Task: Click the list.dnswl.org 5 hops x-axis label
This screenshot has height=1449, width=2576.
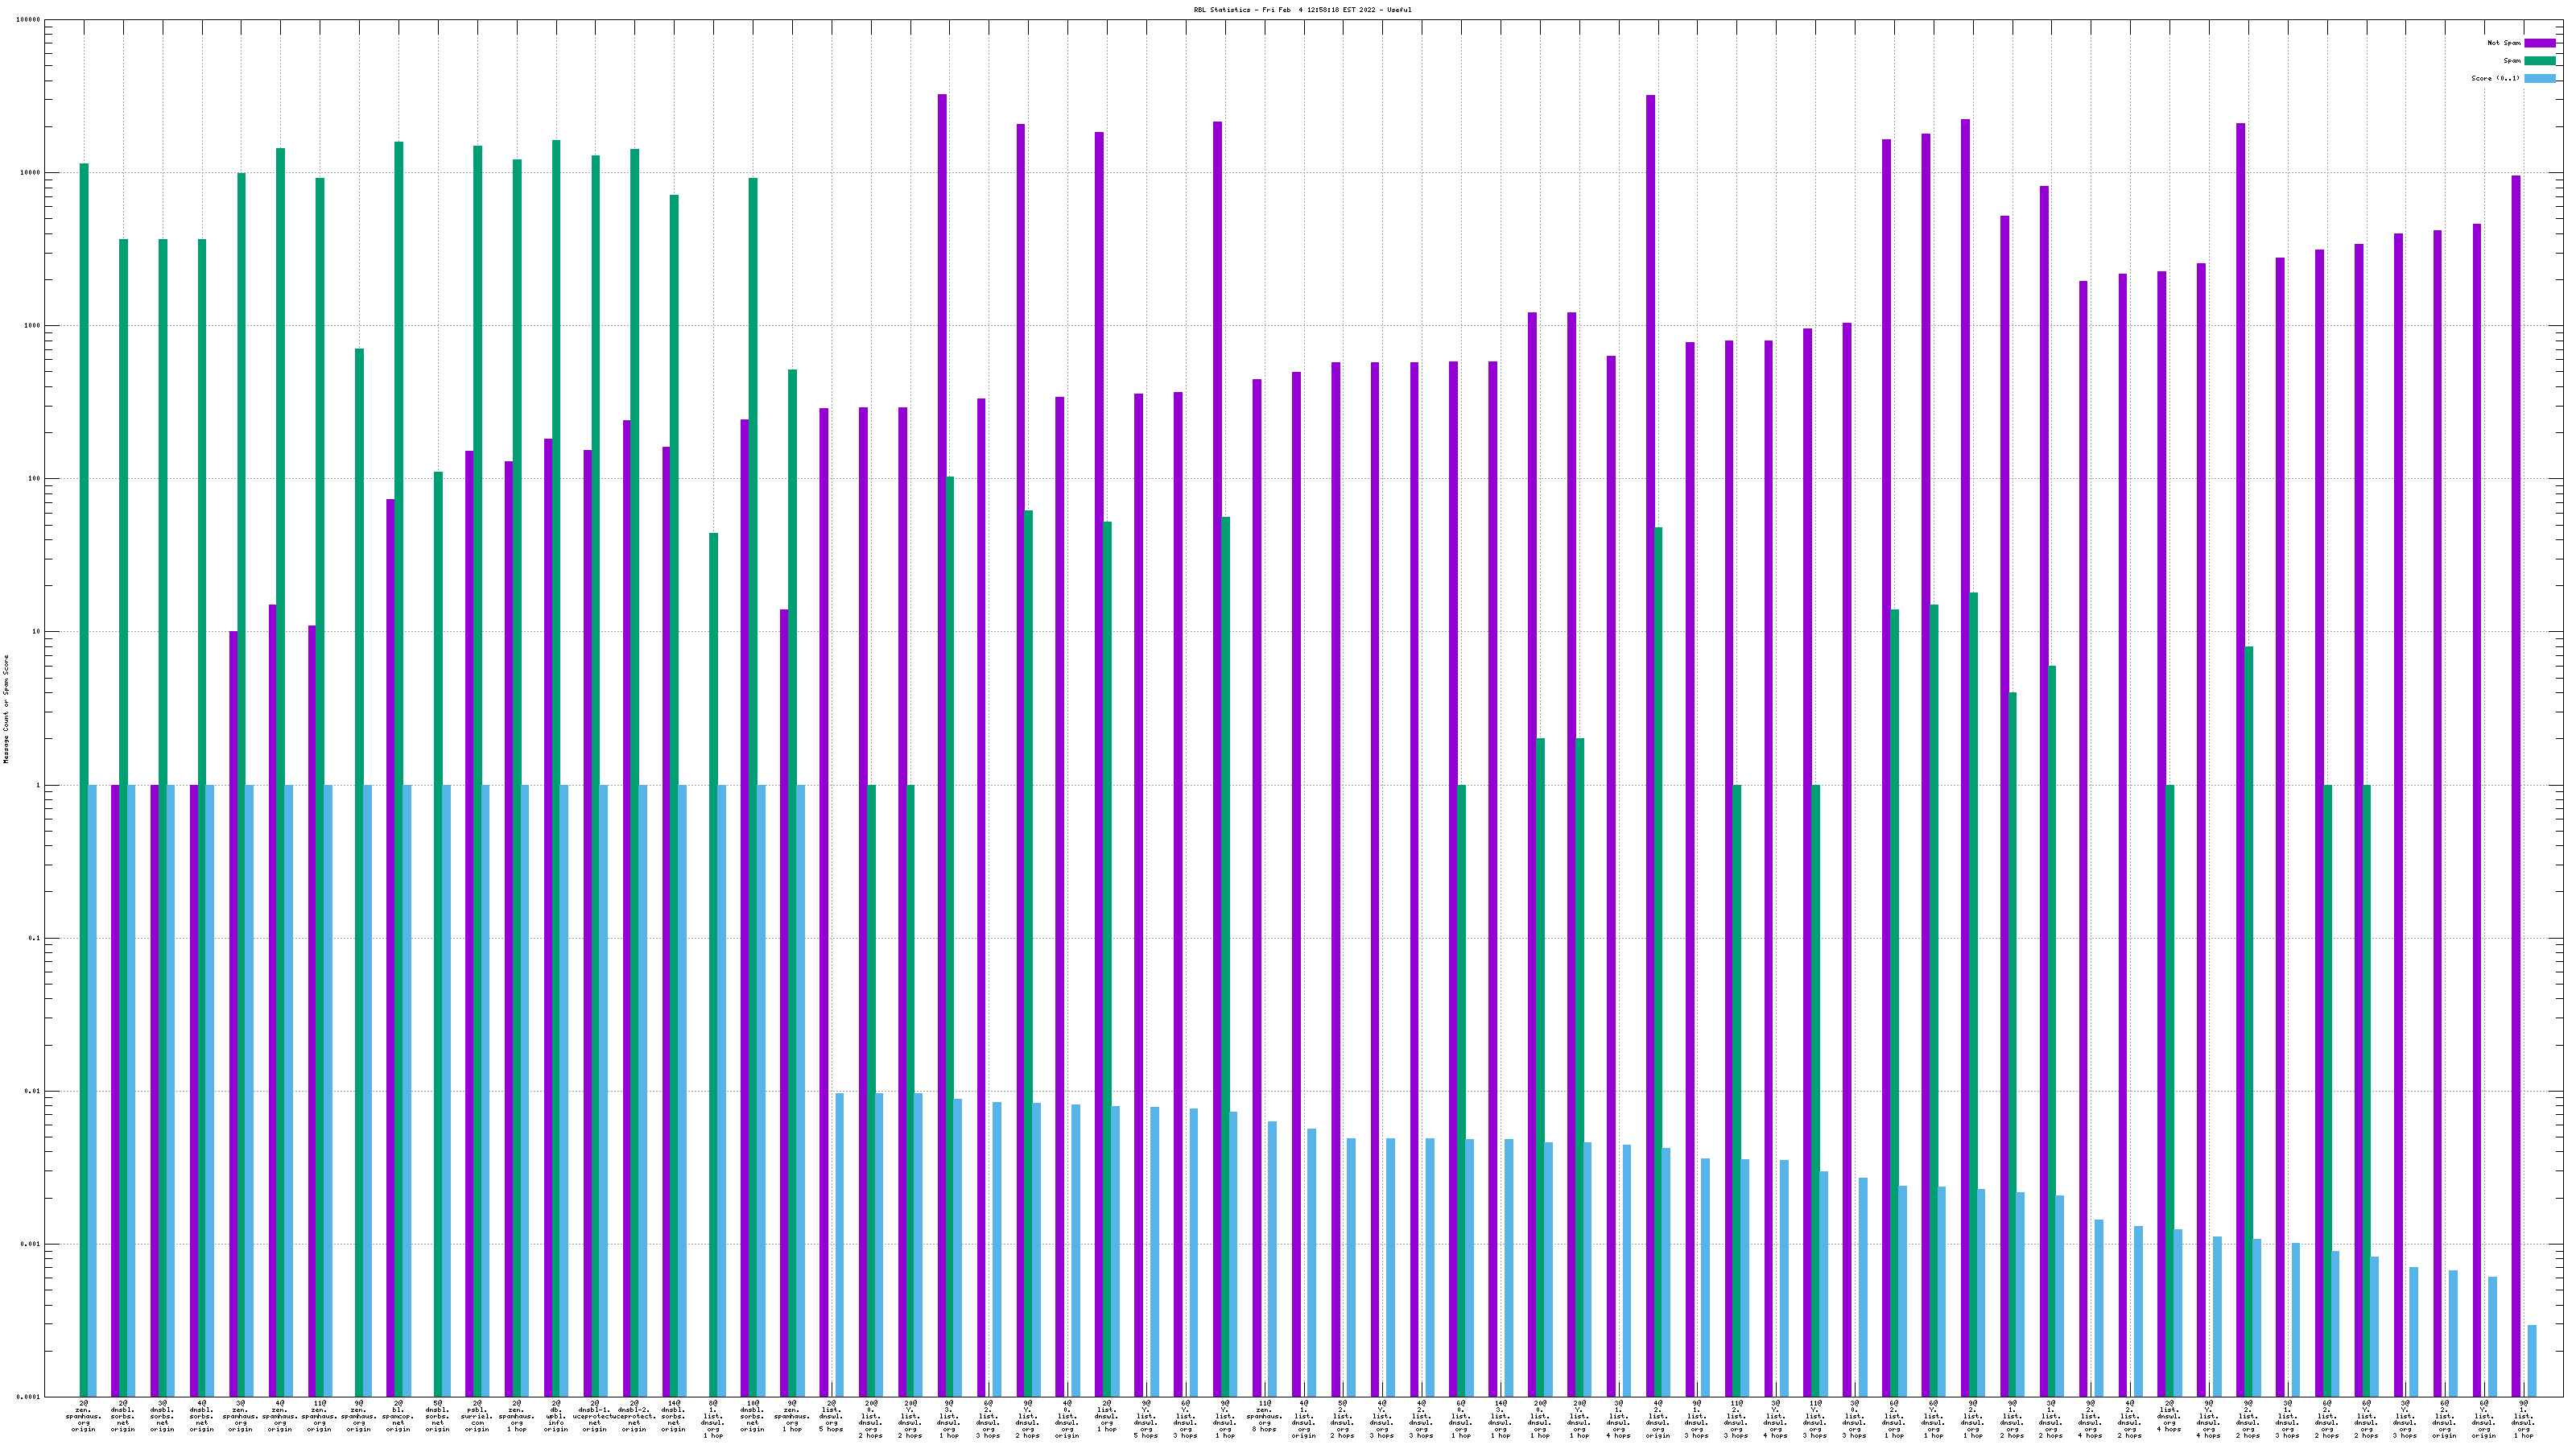Action: pos(831,1416)
